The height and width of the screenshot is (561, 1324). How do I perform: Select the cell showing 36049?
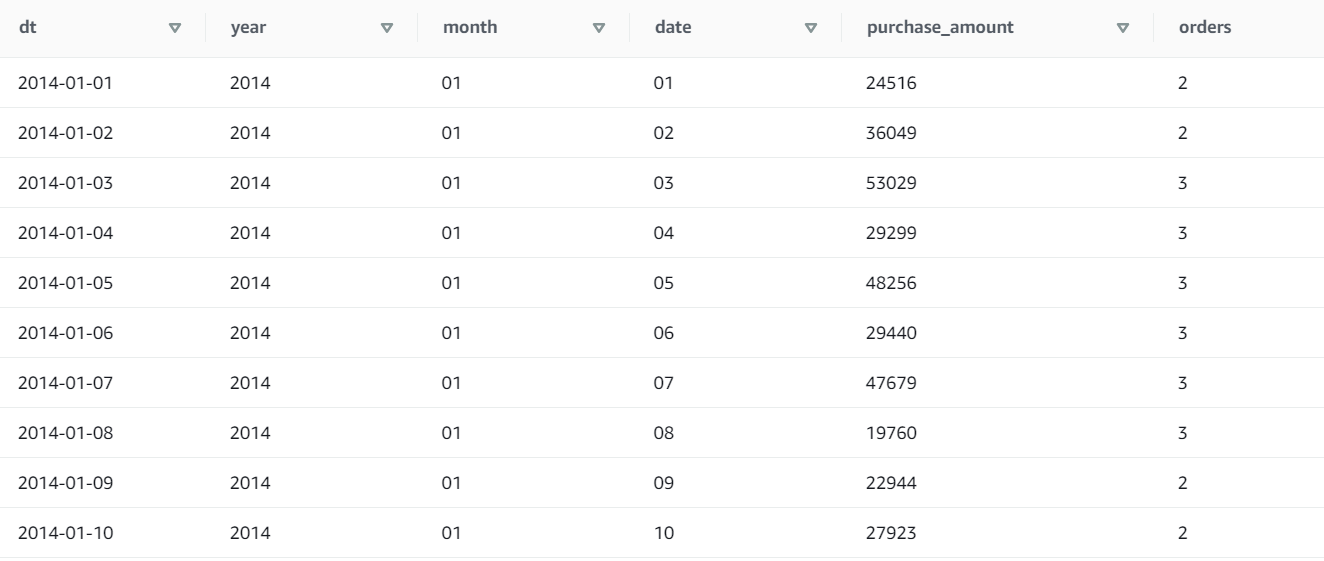tap(891, 133)
